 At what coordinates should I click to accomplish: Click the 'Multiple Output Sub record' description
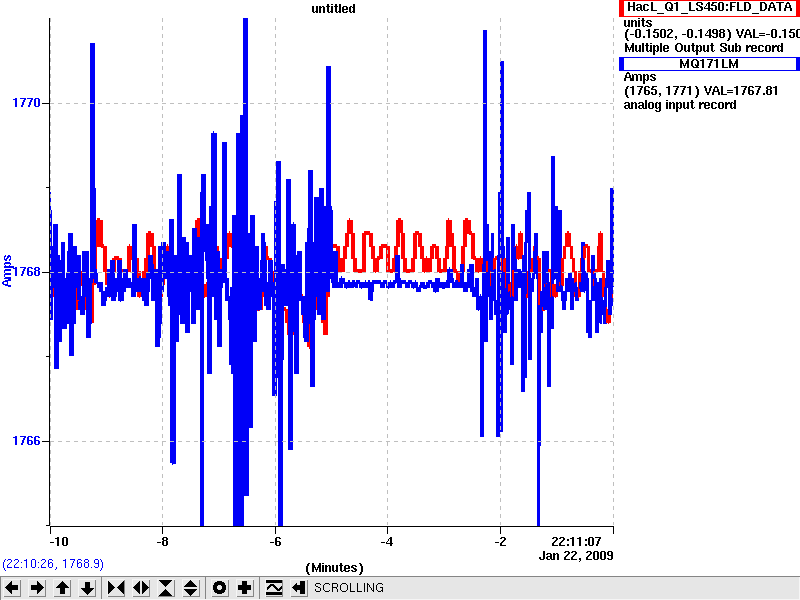[x=704, y=48]
